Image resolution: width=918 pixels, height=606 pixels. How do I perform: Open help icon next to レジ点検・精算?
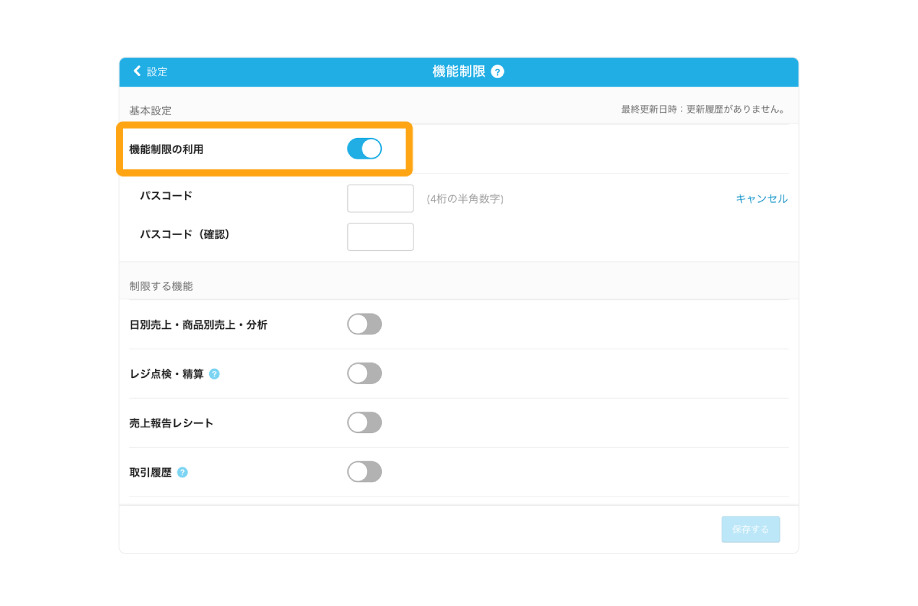214,374
